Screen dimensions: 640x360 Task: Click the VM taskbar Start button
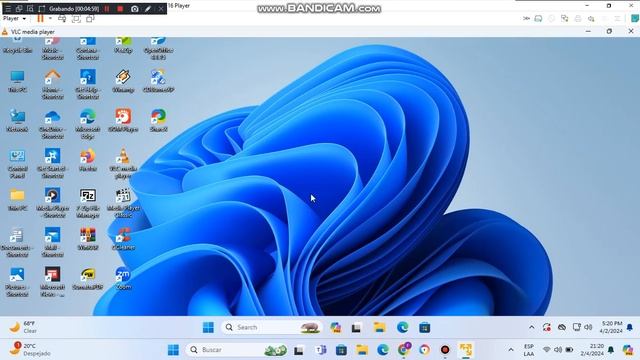click(x=208, y=327)
